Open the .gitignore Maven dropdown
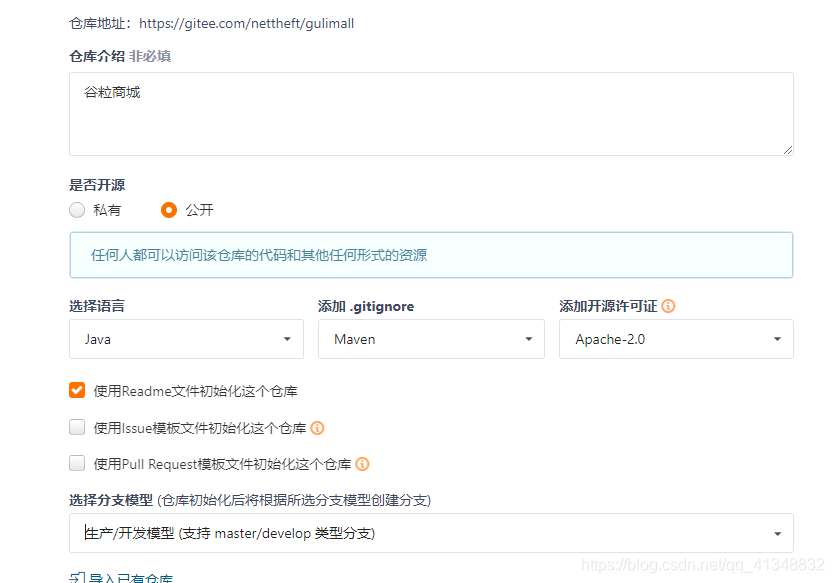Viewport: 834px width, 583px height. coord(431,339)
